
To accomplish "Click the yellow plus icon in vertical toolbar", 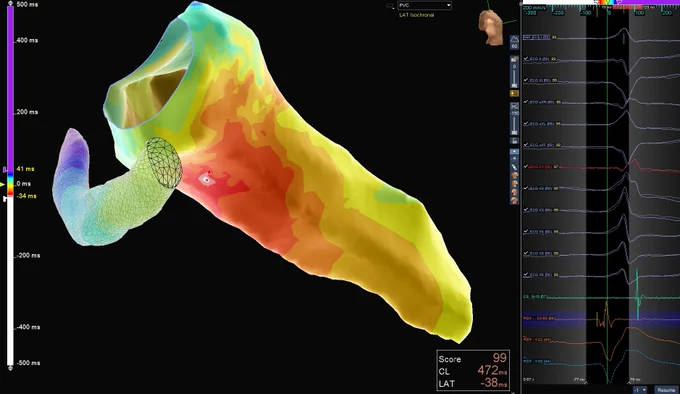I will coord(514,93).
